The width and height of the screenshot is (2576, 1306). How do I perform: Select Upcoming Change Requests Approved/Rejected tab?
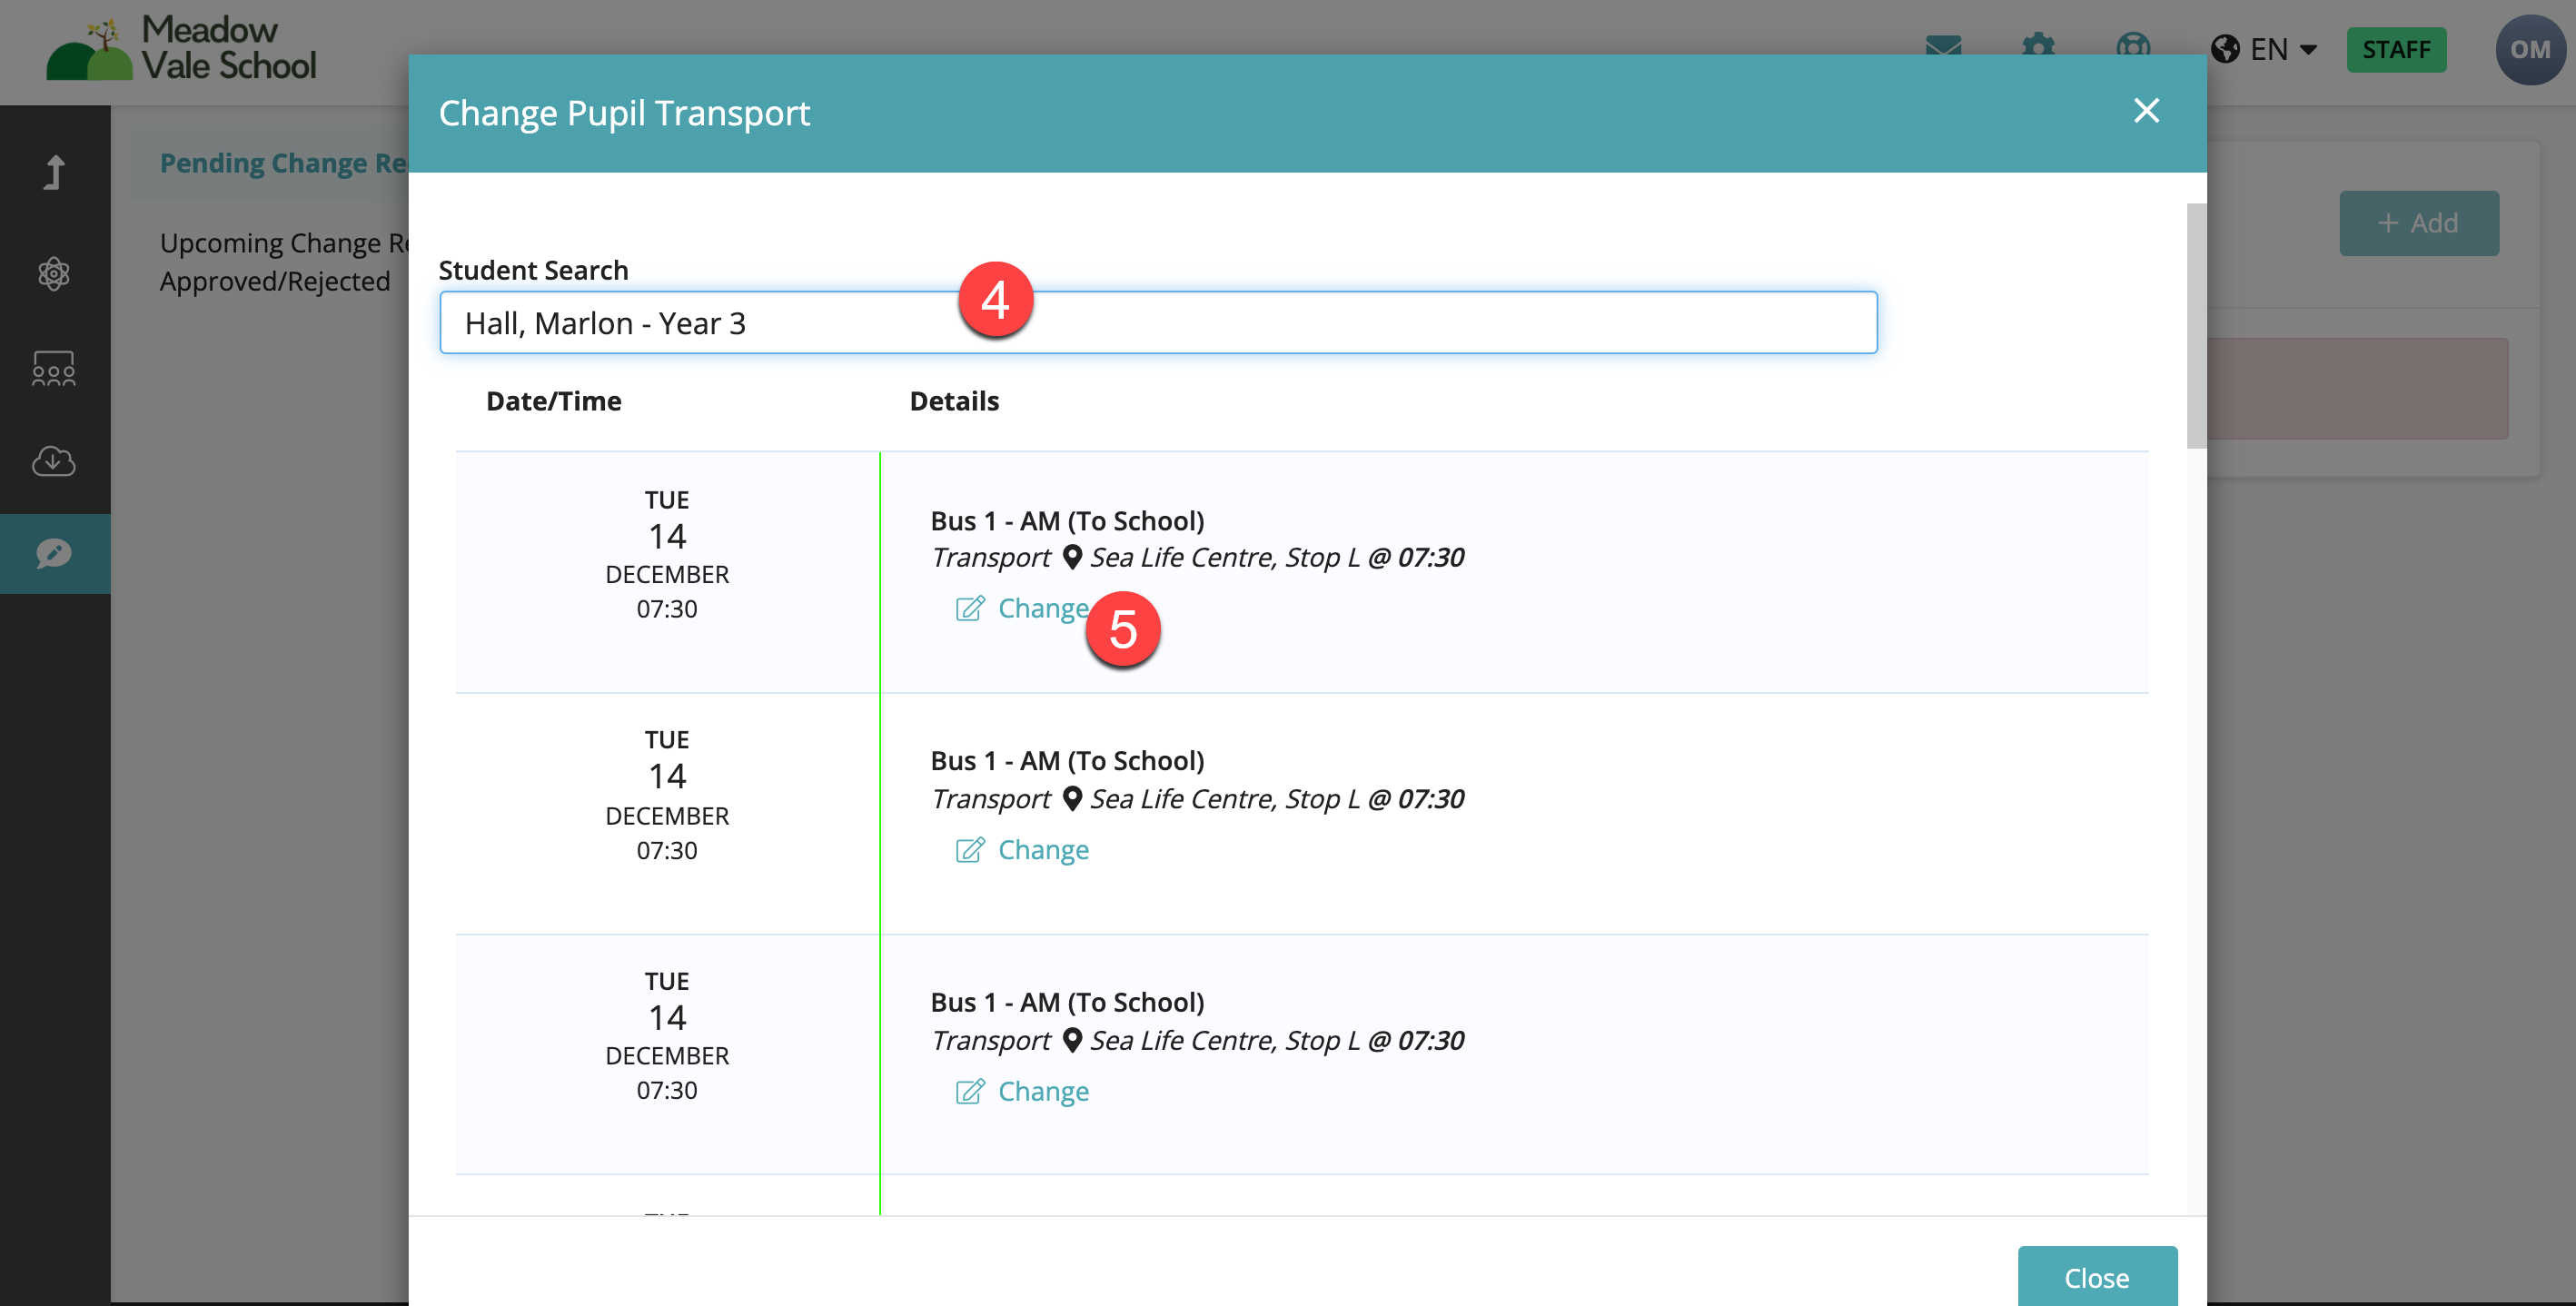pyautogui.click(x=284, y=262)
